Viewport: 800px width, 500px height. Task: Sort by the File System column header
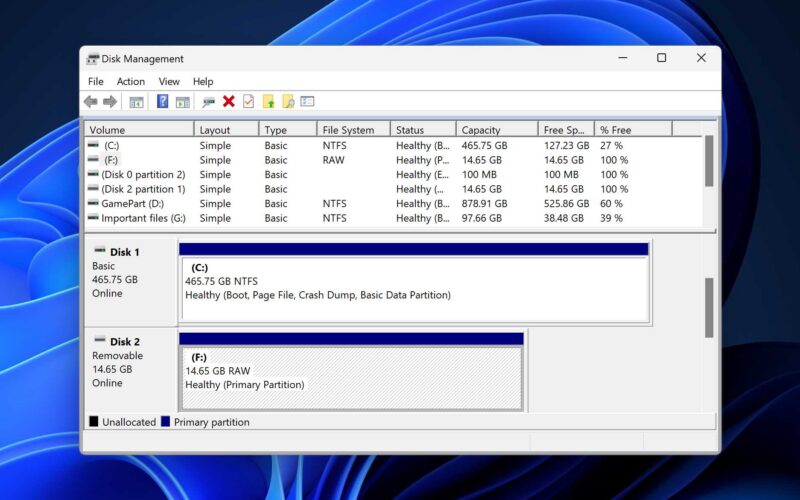354,130
